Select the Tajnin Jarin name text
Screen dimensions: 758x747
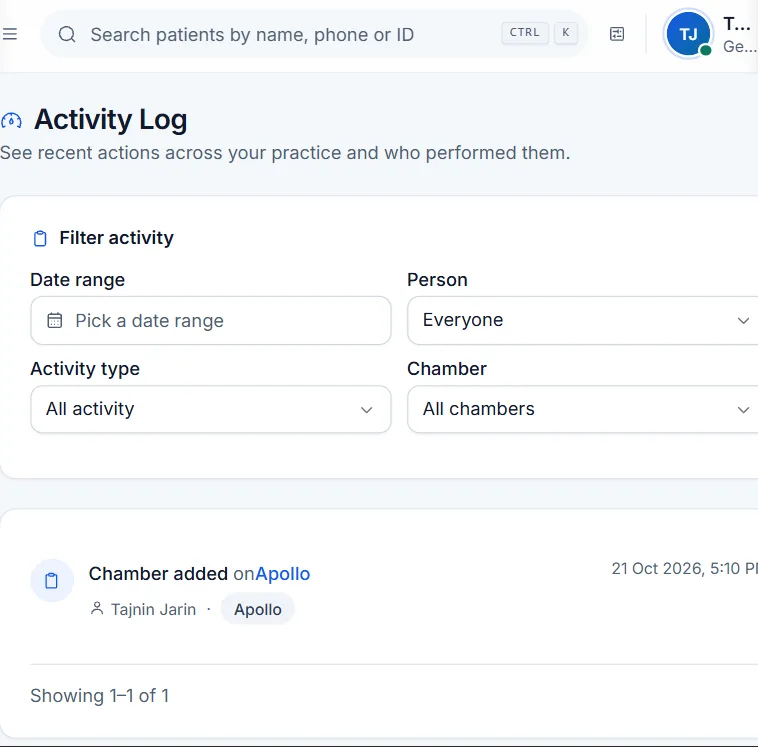click(x=153, y=609)
